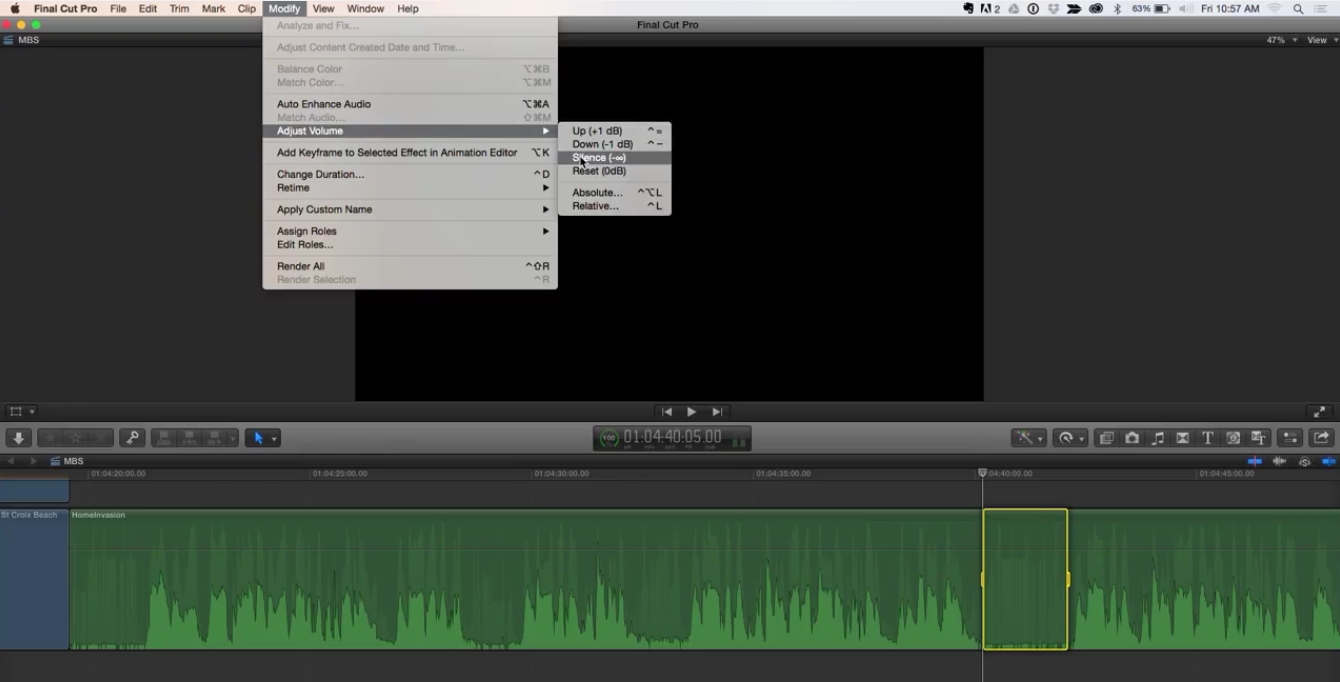This screenshot has width=1340, height=682.
Task: Go back in timeline history arrow
Action: (11, 461)
